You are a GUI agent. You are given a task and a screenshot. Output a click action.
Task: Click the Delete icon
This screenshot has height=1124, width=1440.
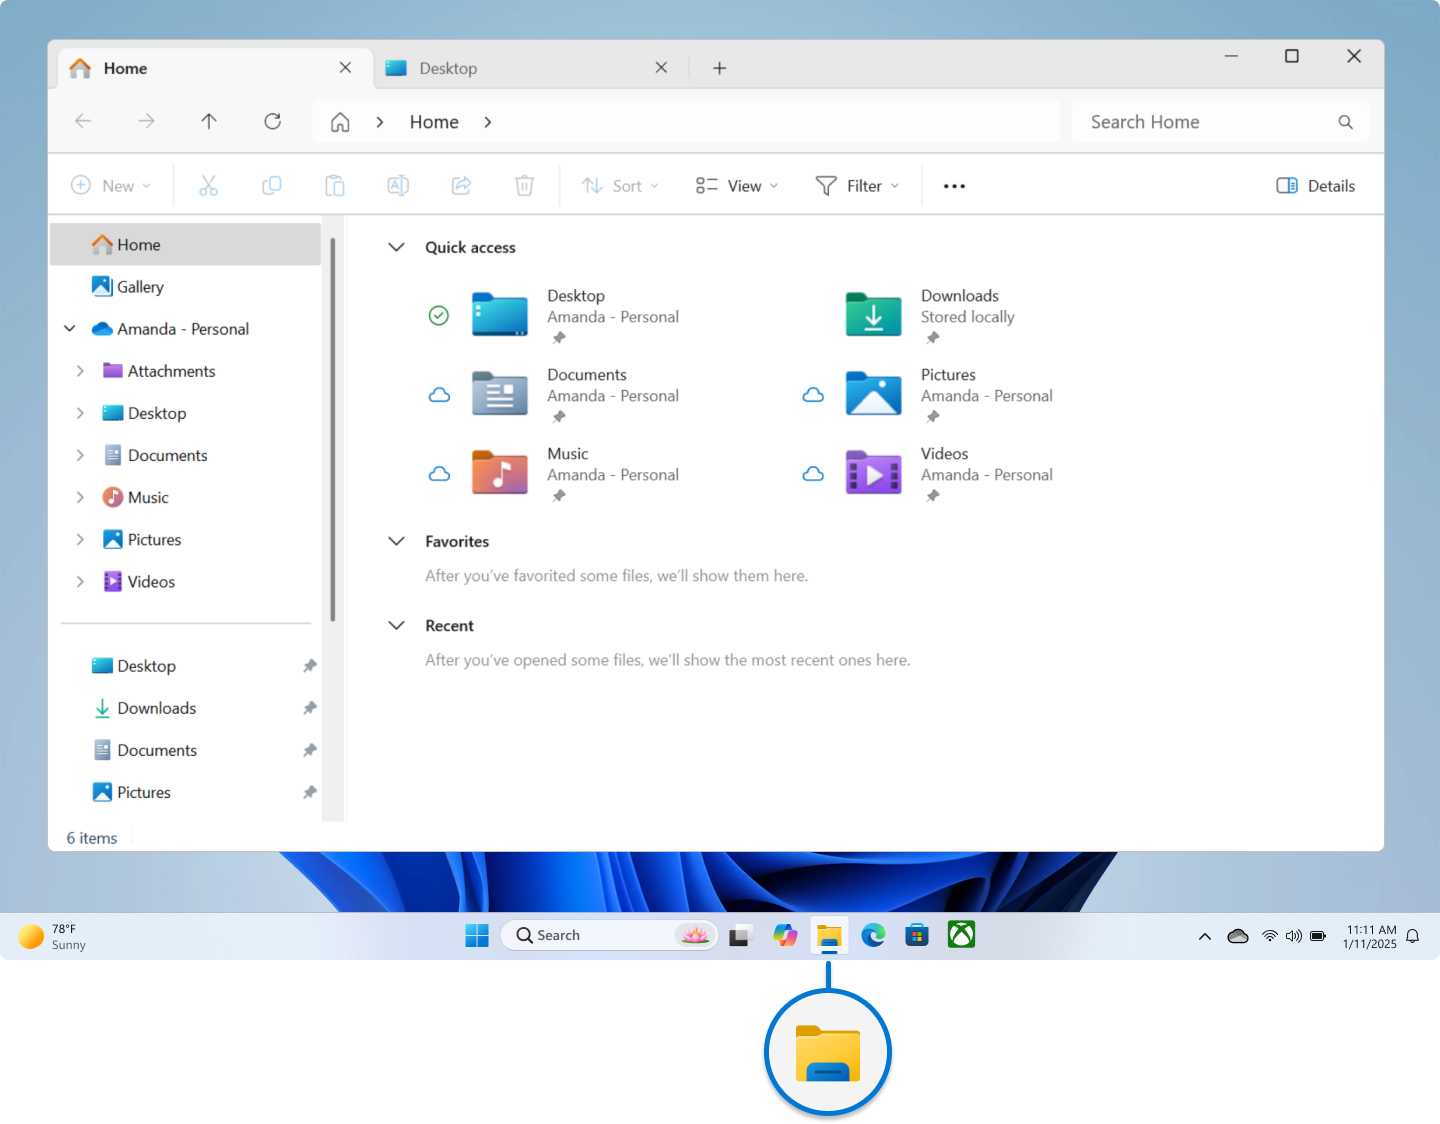point(524,185)
